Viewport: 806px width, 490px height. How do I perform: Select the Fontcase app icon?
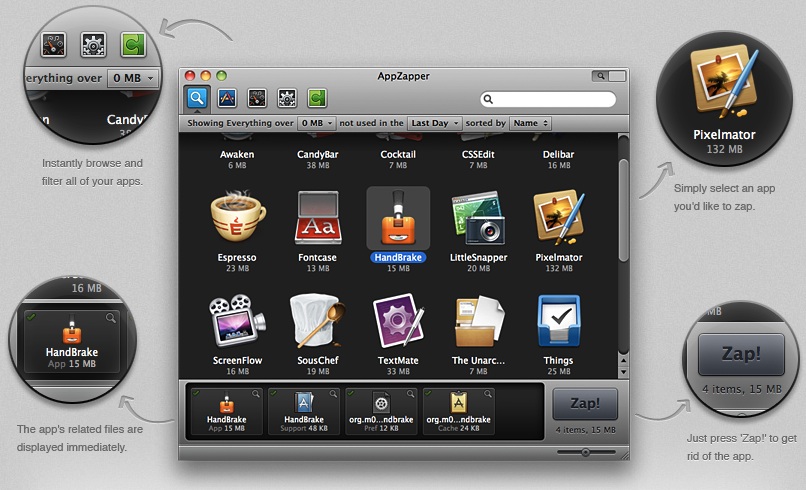tap(318, 218)
